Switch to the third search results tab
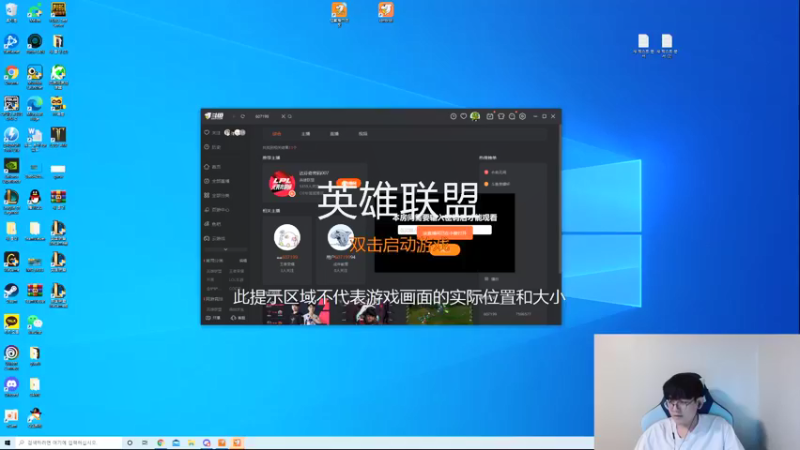 pos(334,134)
